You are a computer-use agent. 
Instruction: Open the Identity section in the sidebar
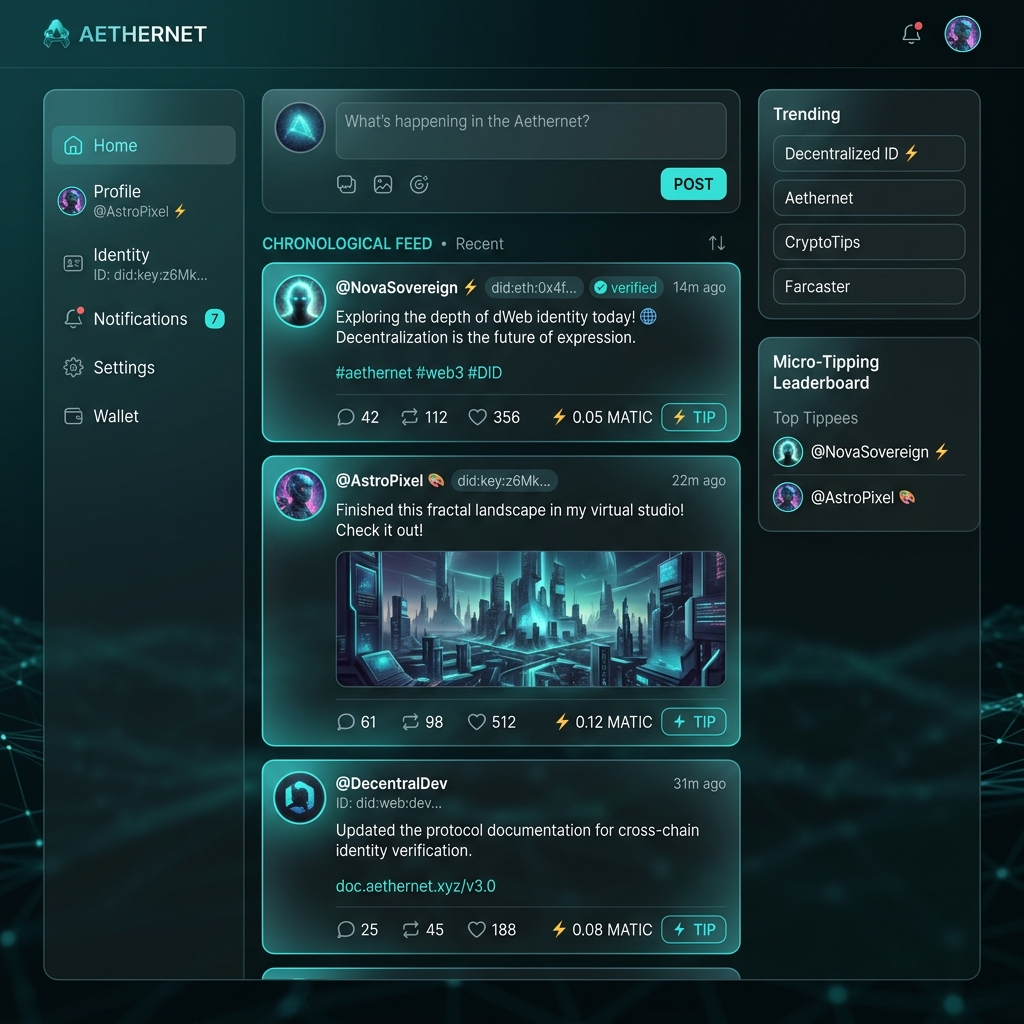(122, 263)
